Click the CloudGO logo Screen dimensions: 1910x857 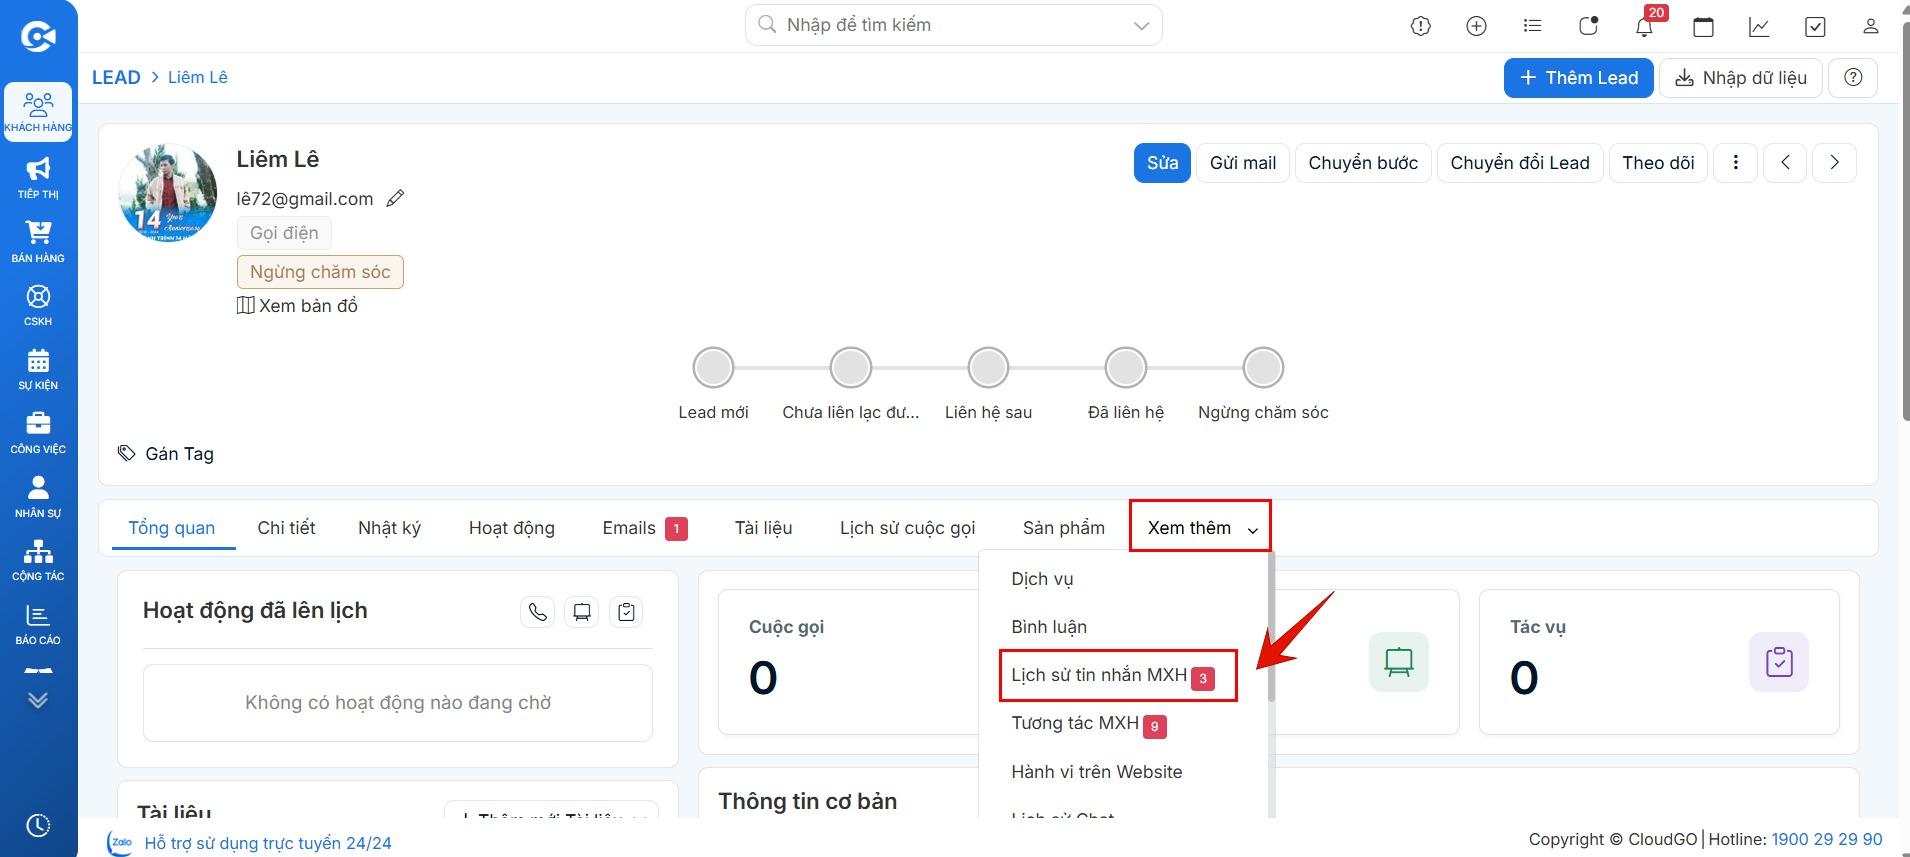pyautogui.click(x=38, y=37)
